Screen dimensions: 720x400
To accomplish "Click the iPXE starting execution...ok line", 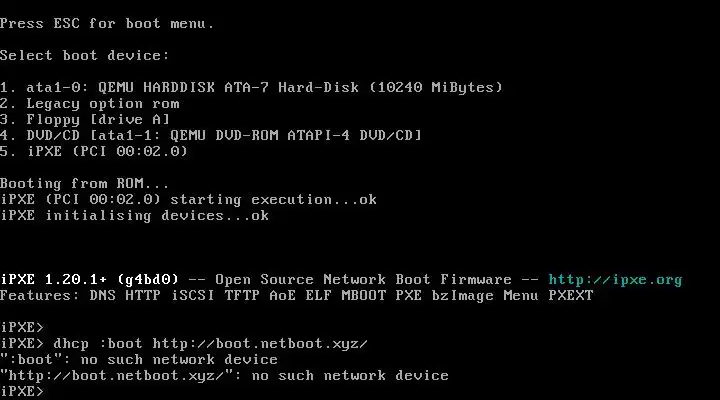I will tap(188, 199).
